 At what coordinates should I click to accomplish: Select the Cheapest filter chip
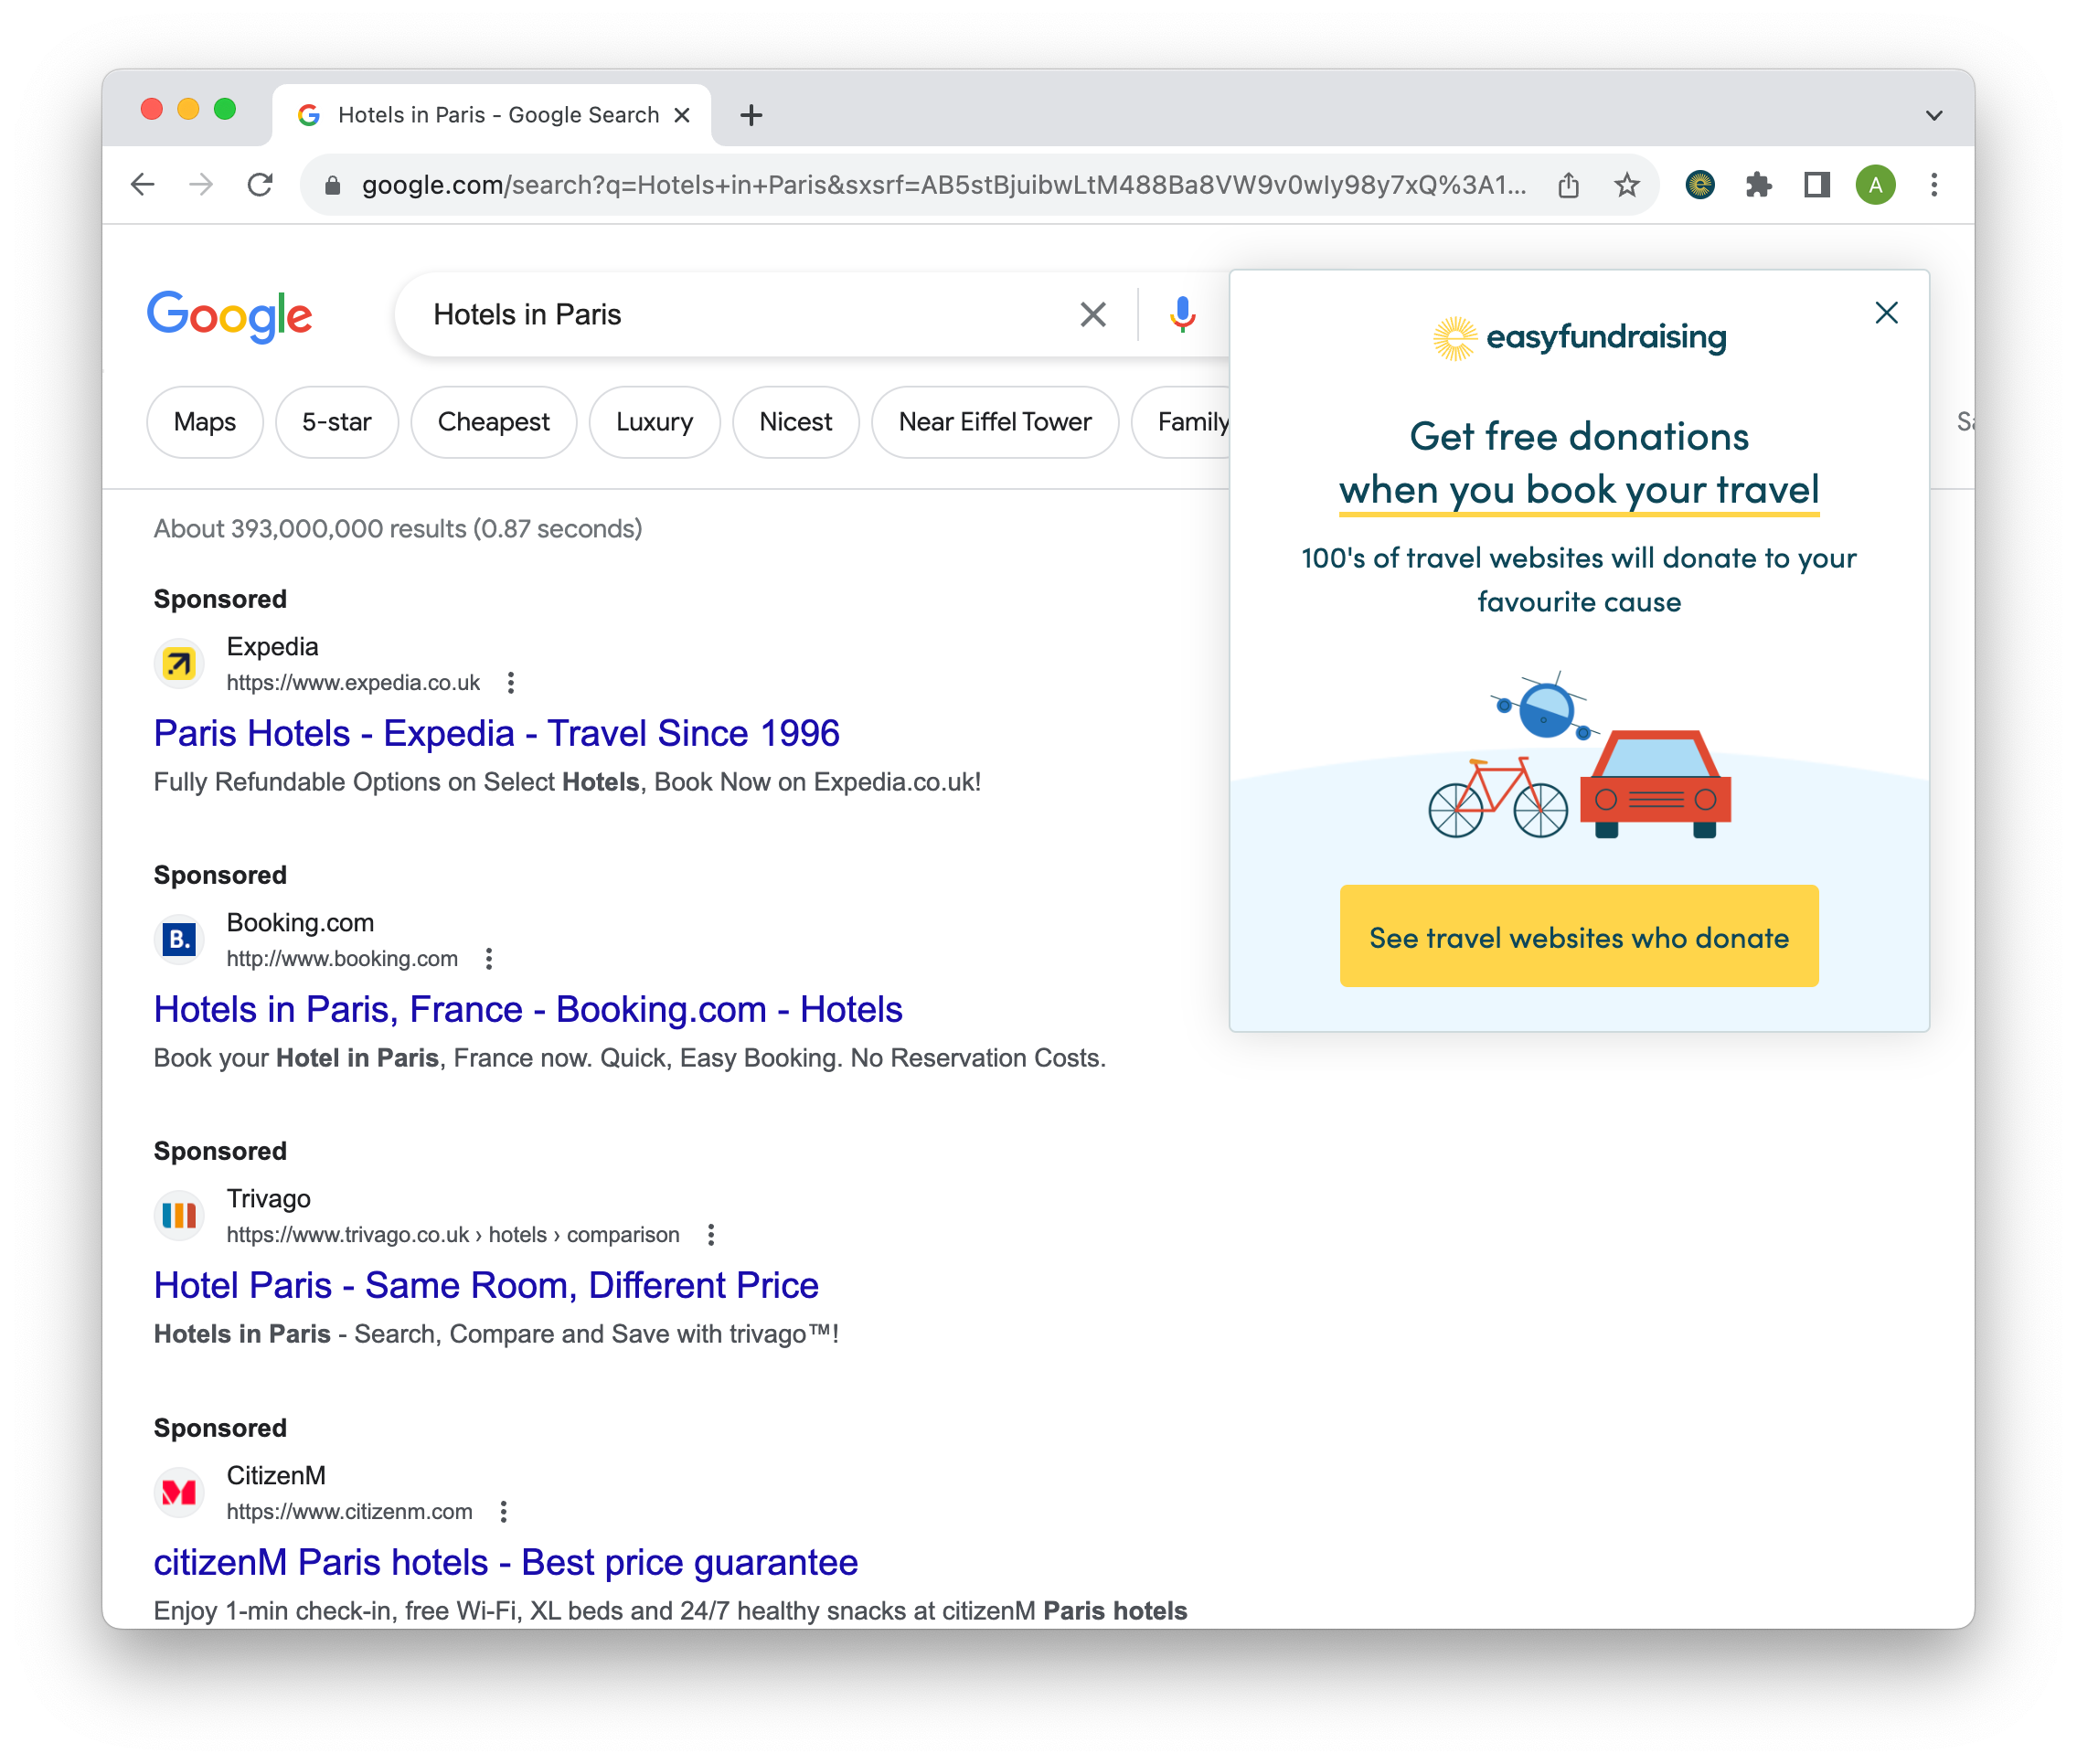[493, 422]
